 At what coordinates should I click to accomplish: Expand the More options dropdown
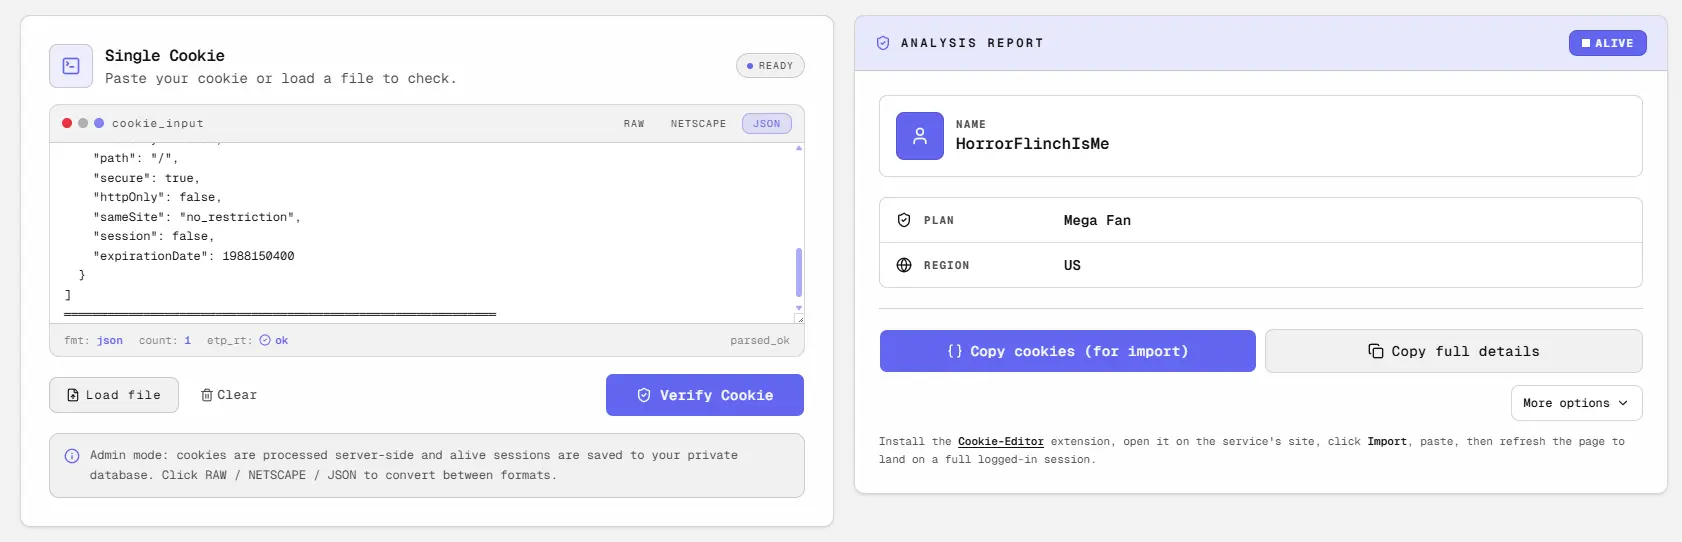pyautogui.click(x=1576, y=403)
